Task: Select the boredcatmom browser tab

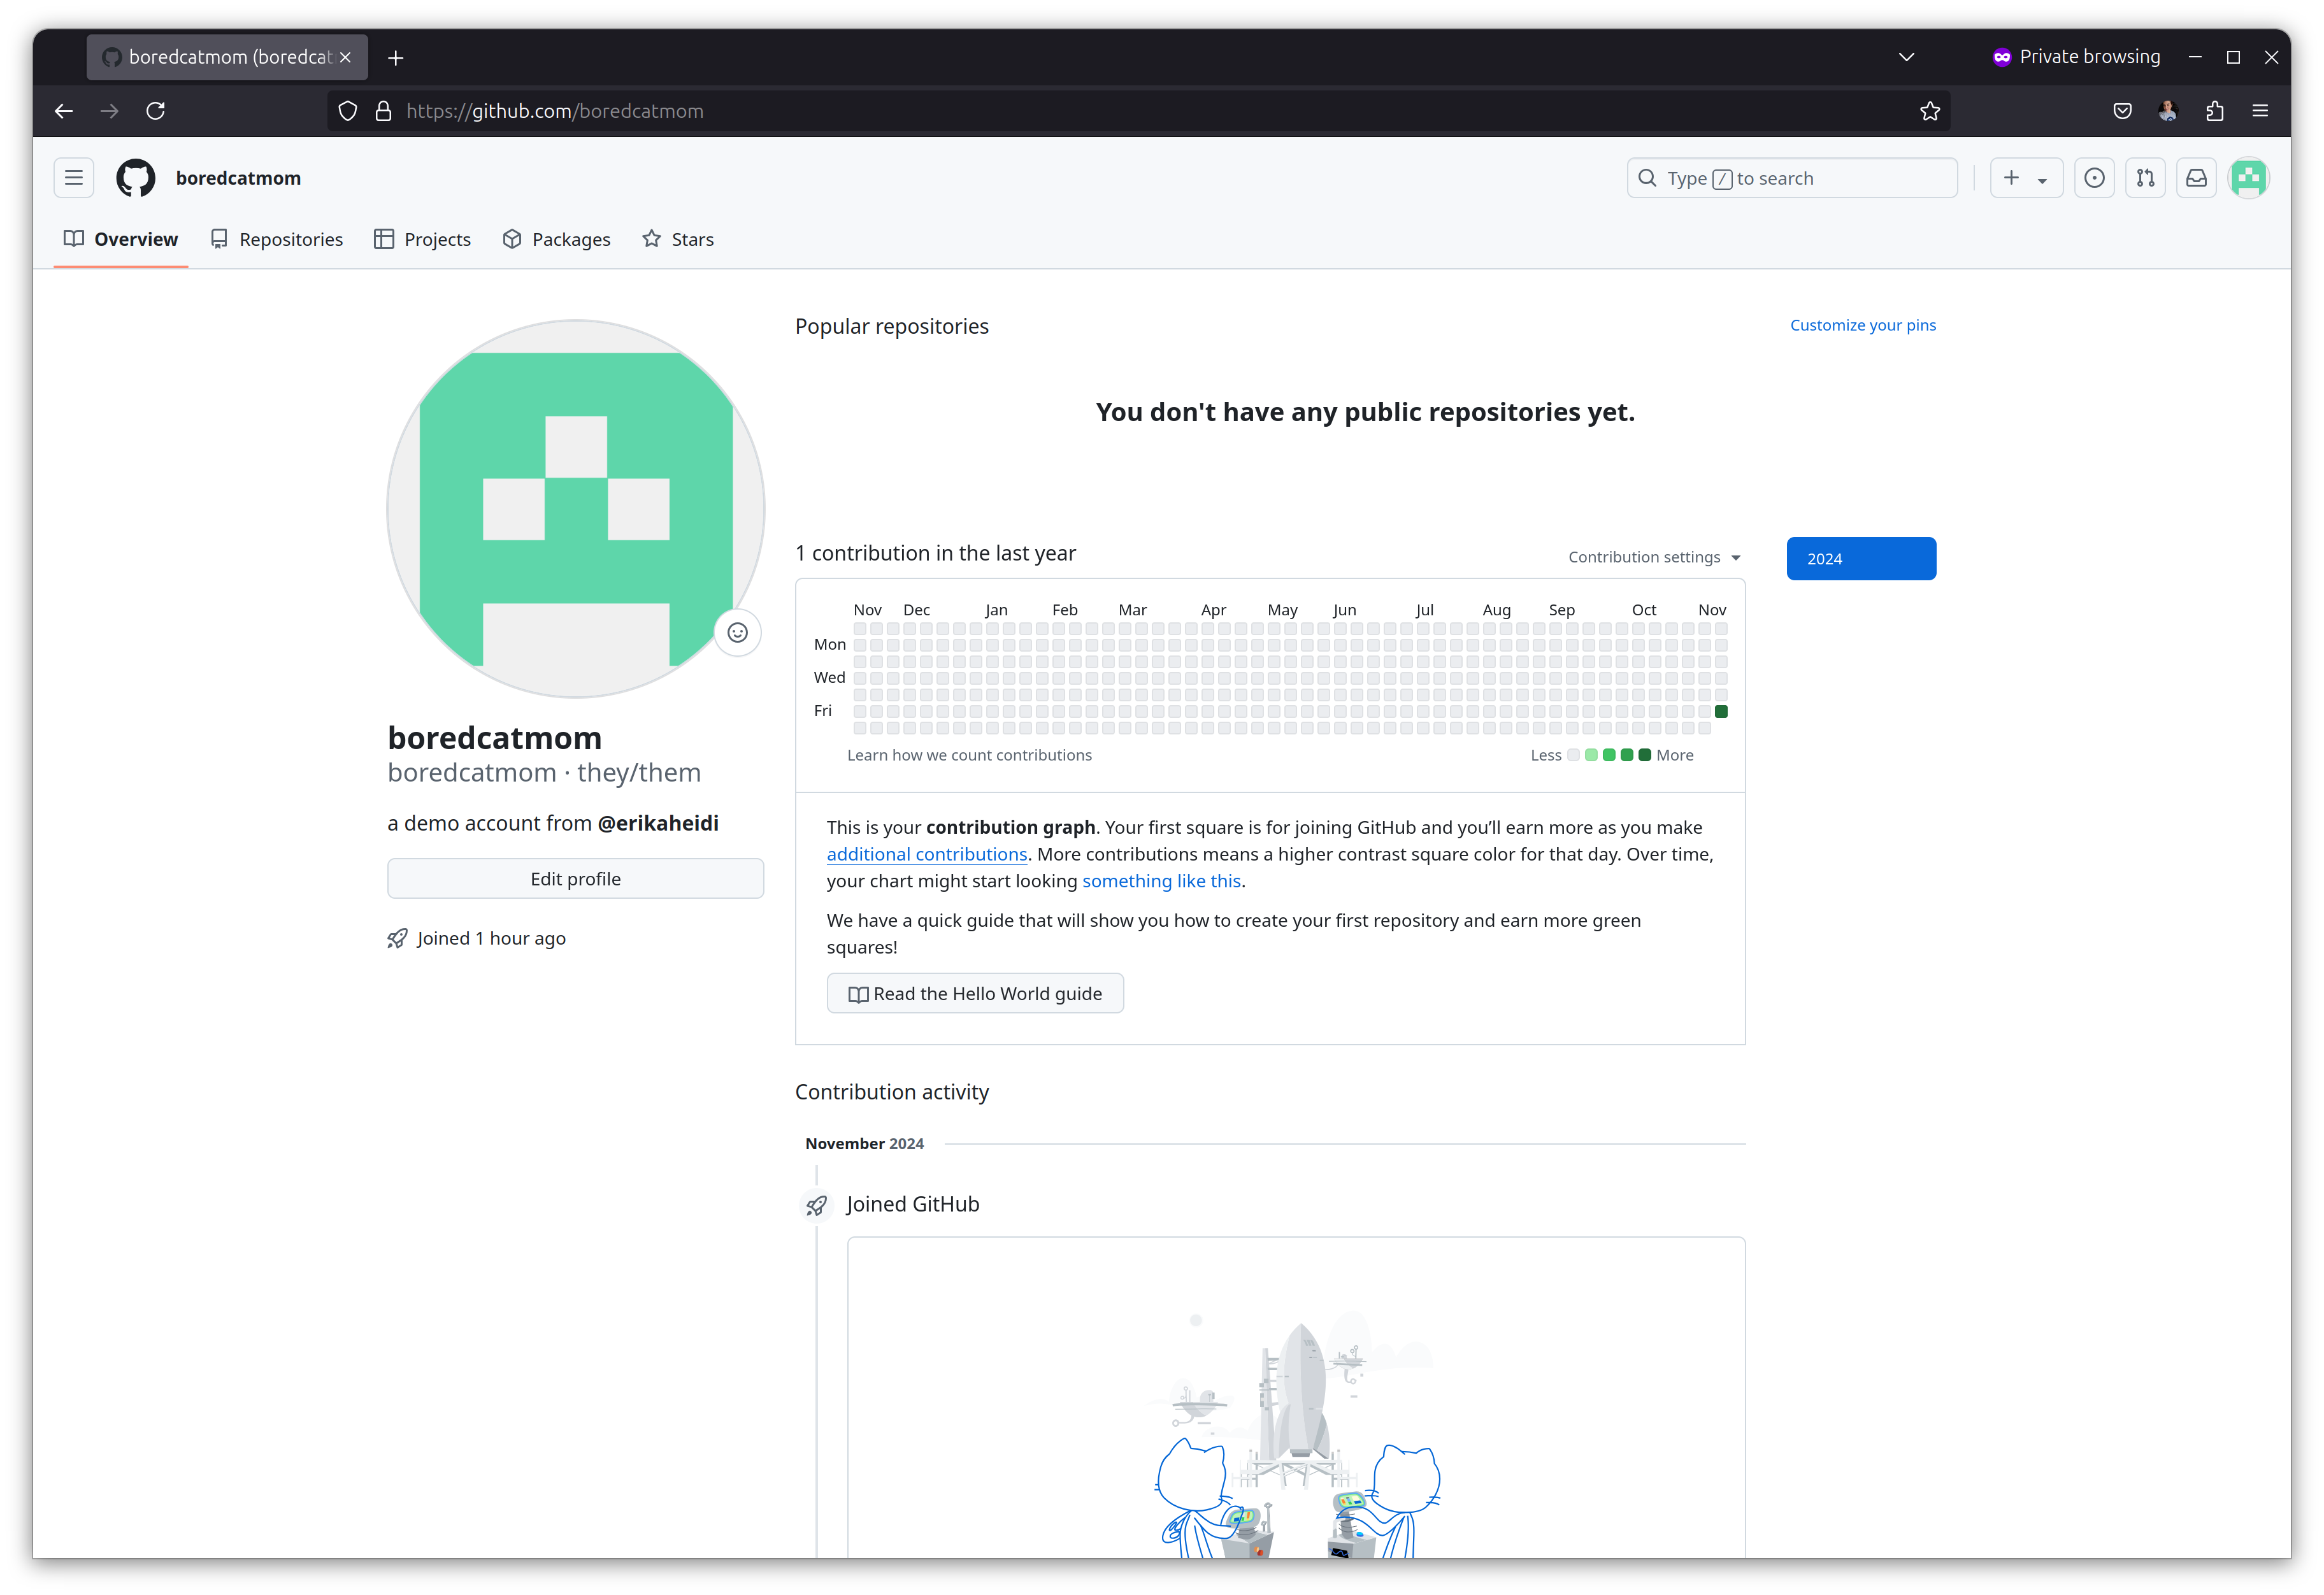Action: click(x=227, y=57)
